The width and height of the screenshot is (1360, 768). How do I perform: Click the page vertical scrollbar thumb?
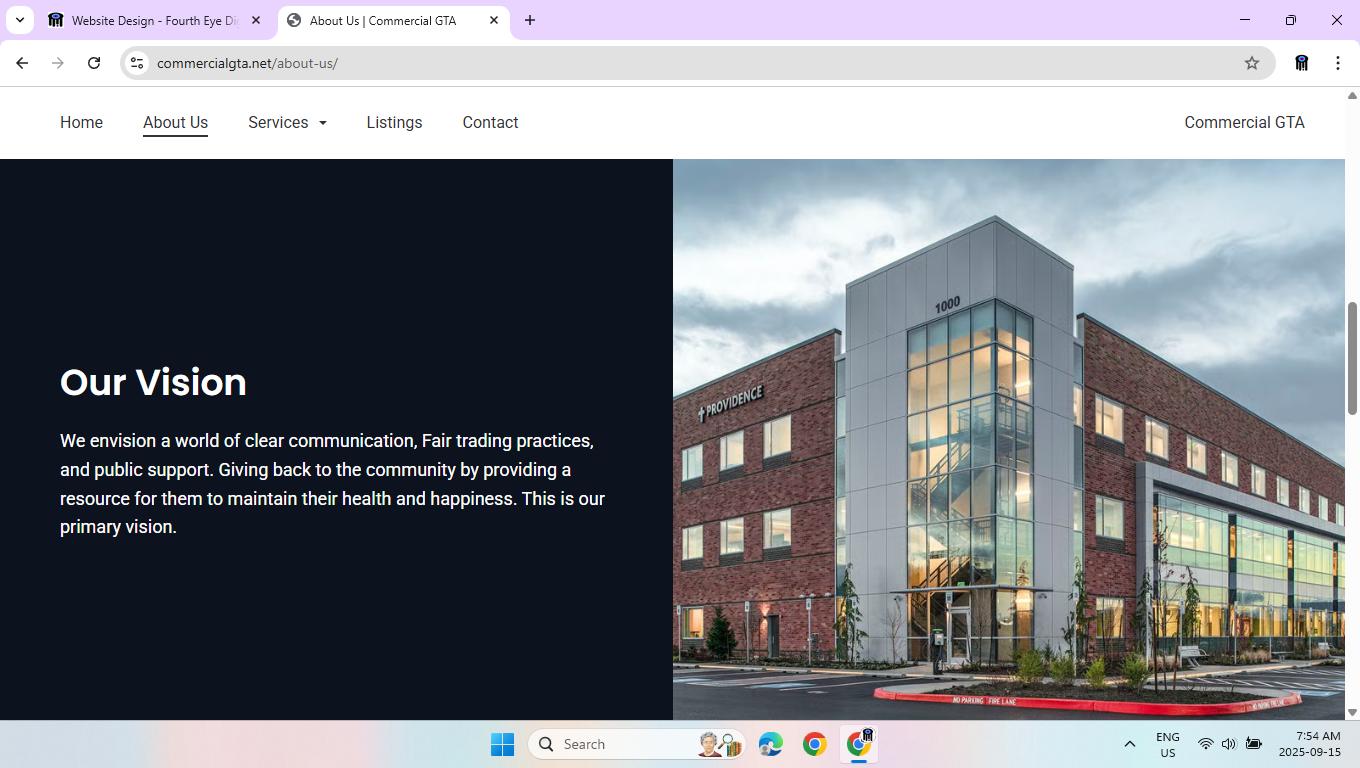tap(1352, 358)
